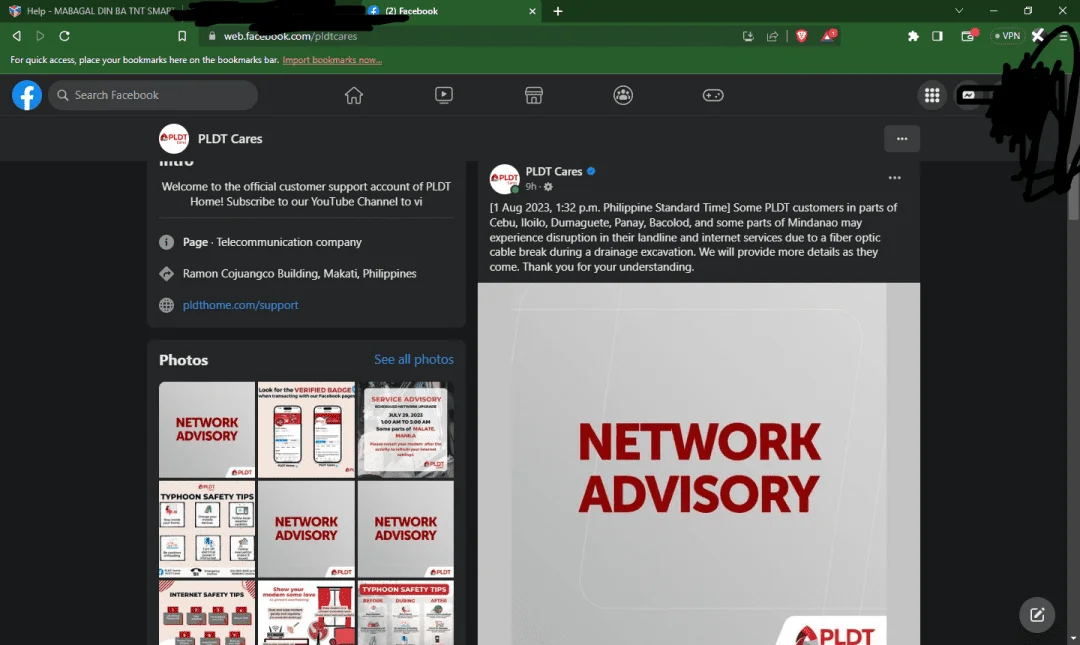Open the PLDT Cares page three-dot options
The image size is (1080, 645).
click(902, 139)
